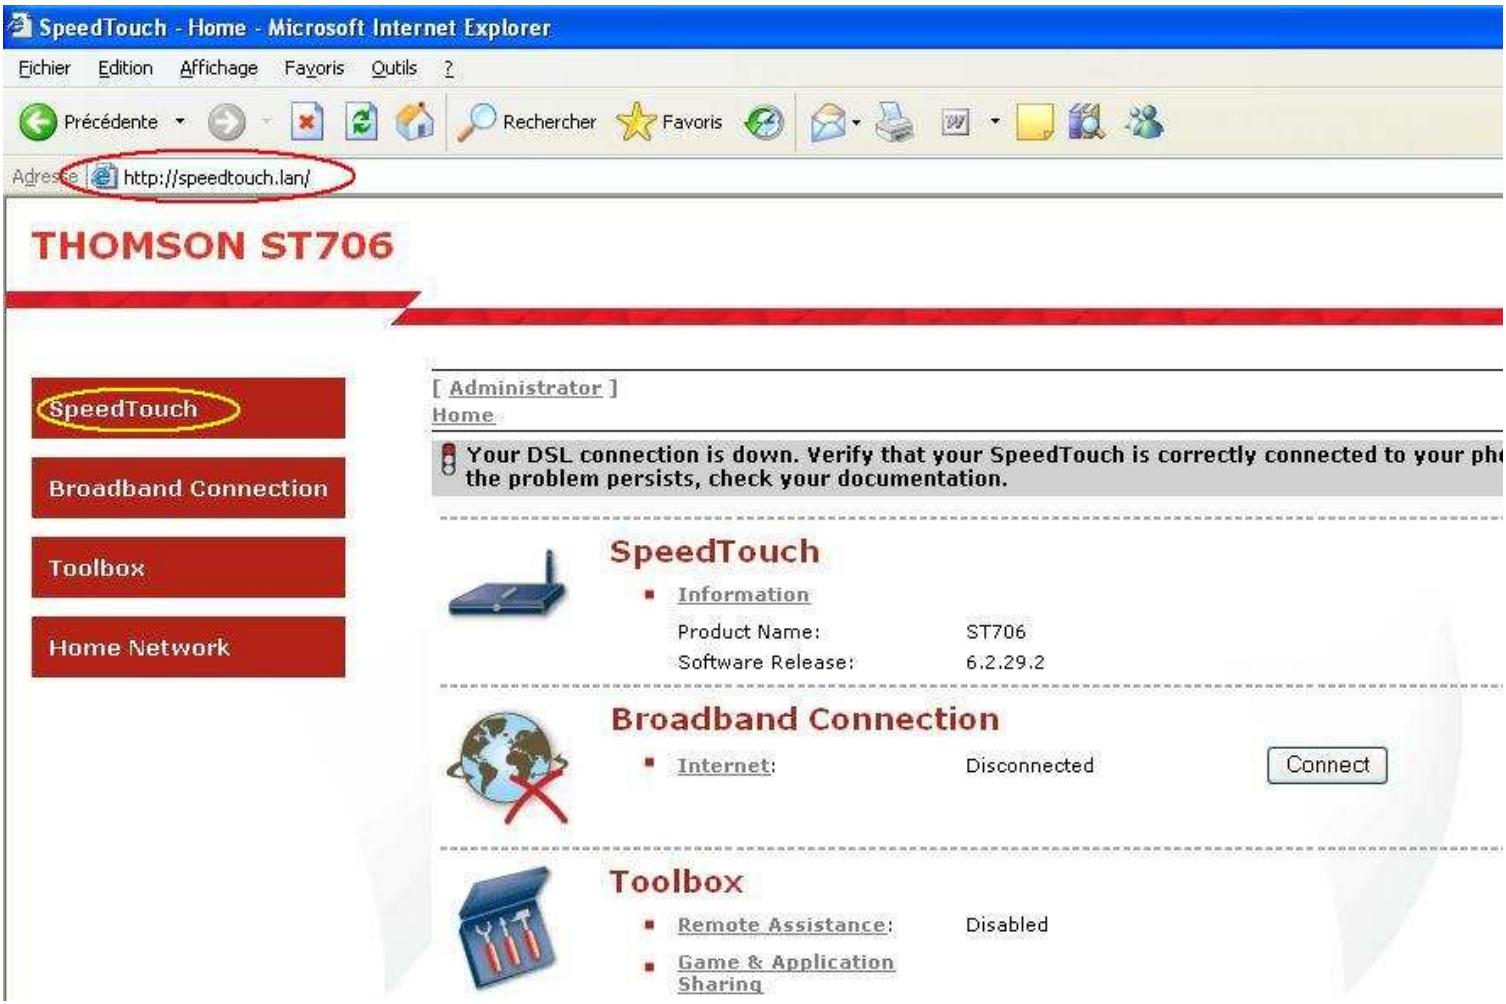Click the Disabled remote assistance status
1506x1004 pixels.
[1007, 925]
